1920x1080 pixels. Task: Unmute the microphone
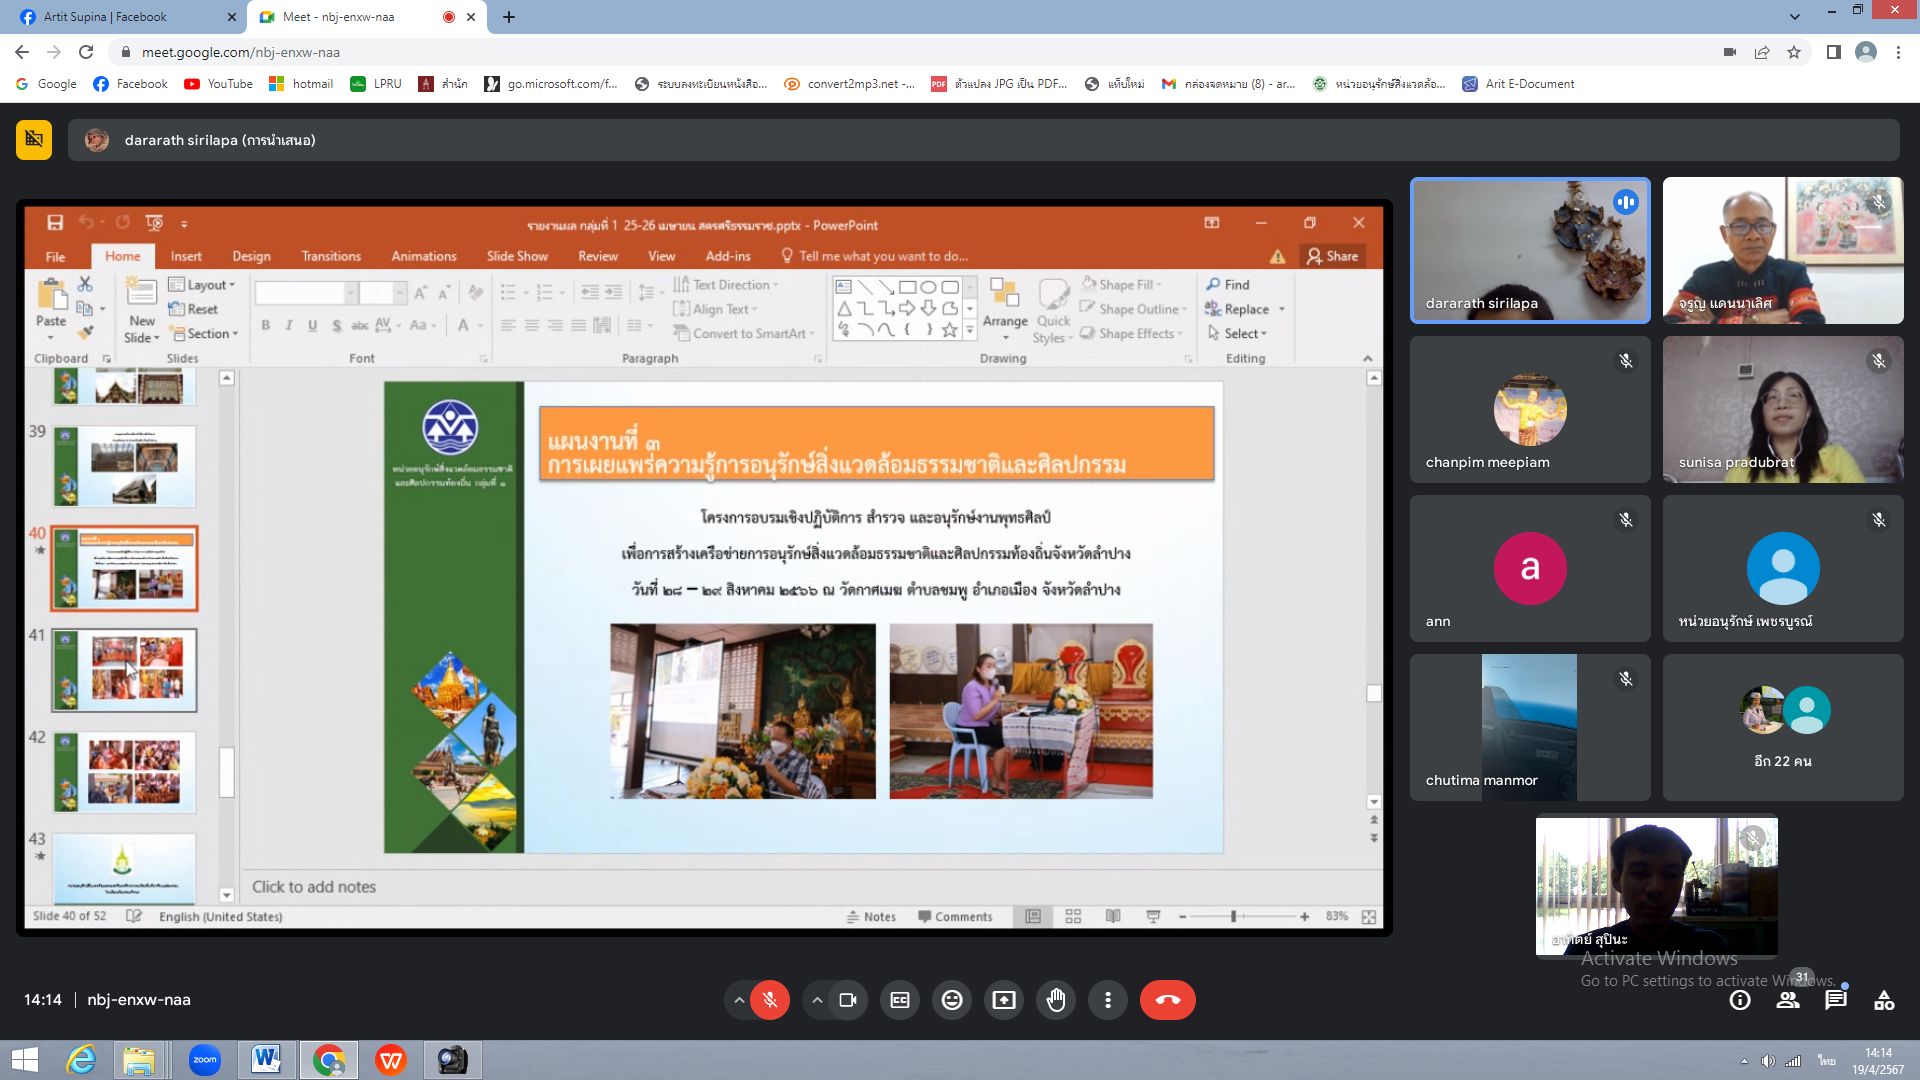[770, 1000]
